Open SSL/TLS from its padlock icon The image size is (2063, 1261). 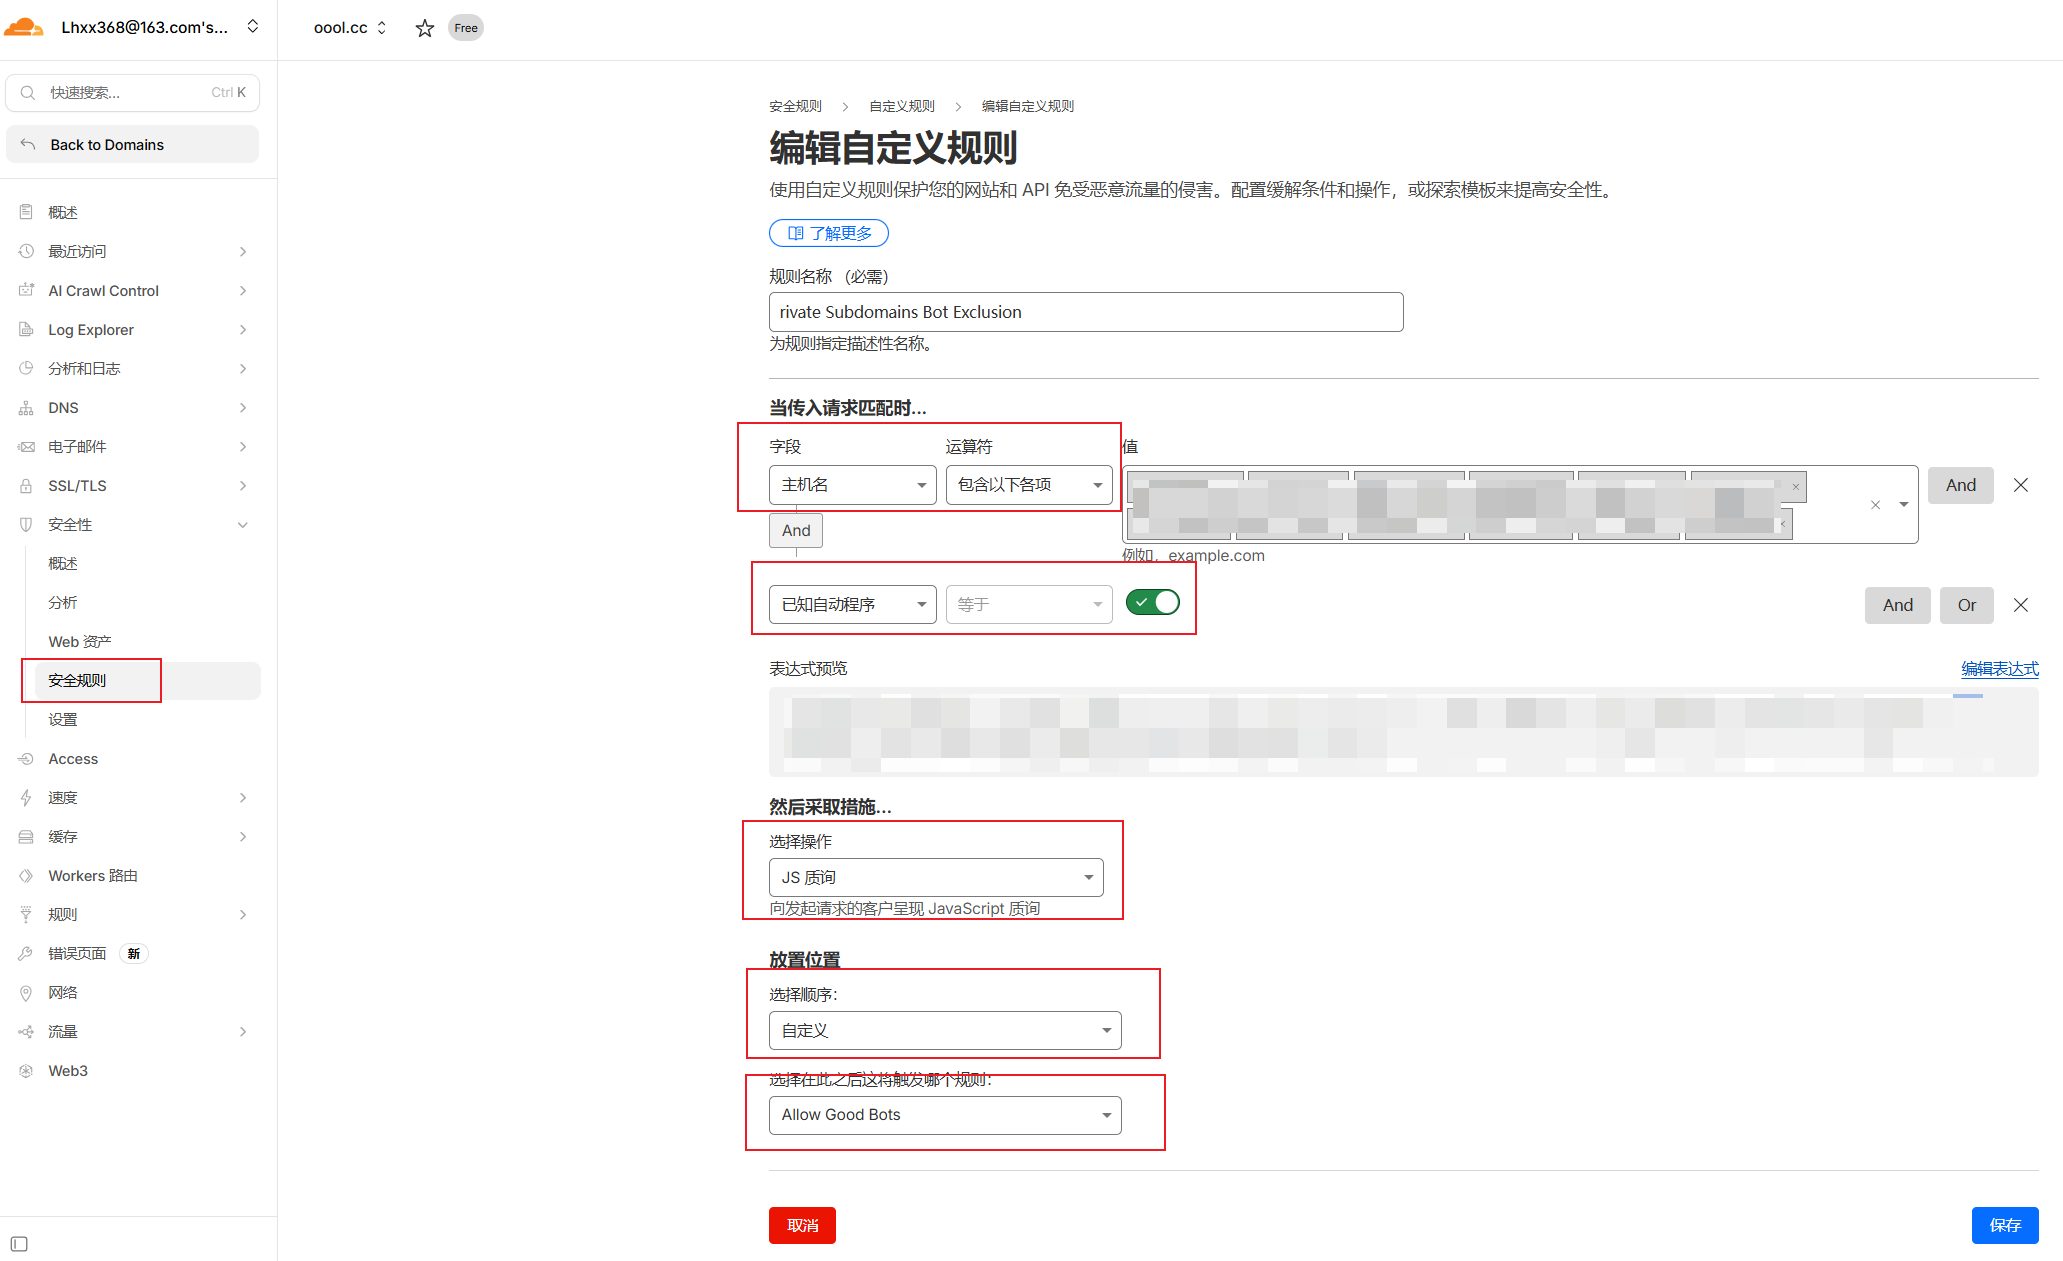click(27, 485)
